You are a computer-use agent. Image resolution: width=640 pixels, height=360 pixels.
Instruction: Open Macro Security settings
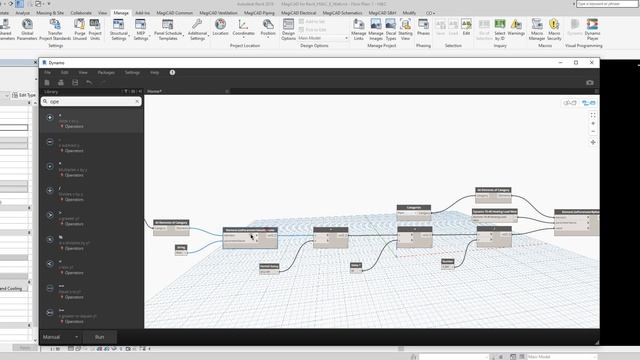tap(554, 29)
